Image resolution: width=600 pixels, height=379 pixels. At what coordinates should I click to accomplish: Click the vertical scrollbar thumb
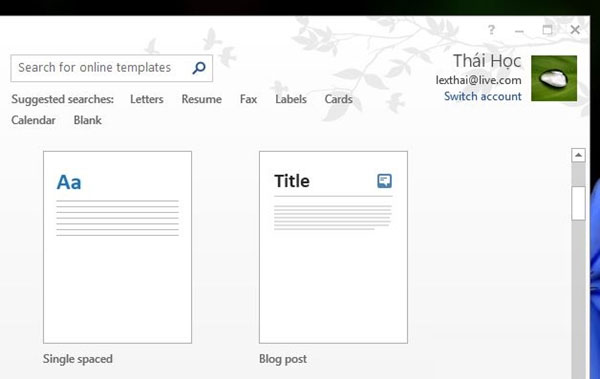[x=578, y=203]
